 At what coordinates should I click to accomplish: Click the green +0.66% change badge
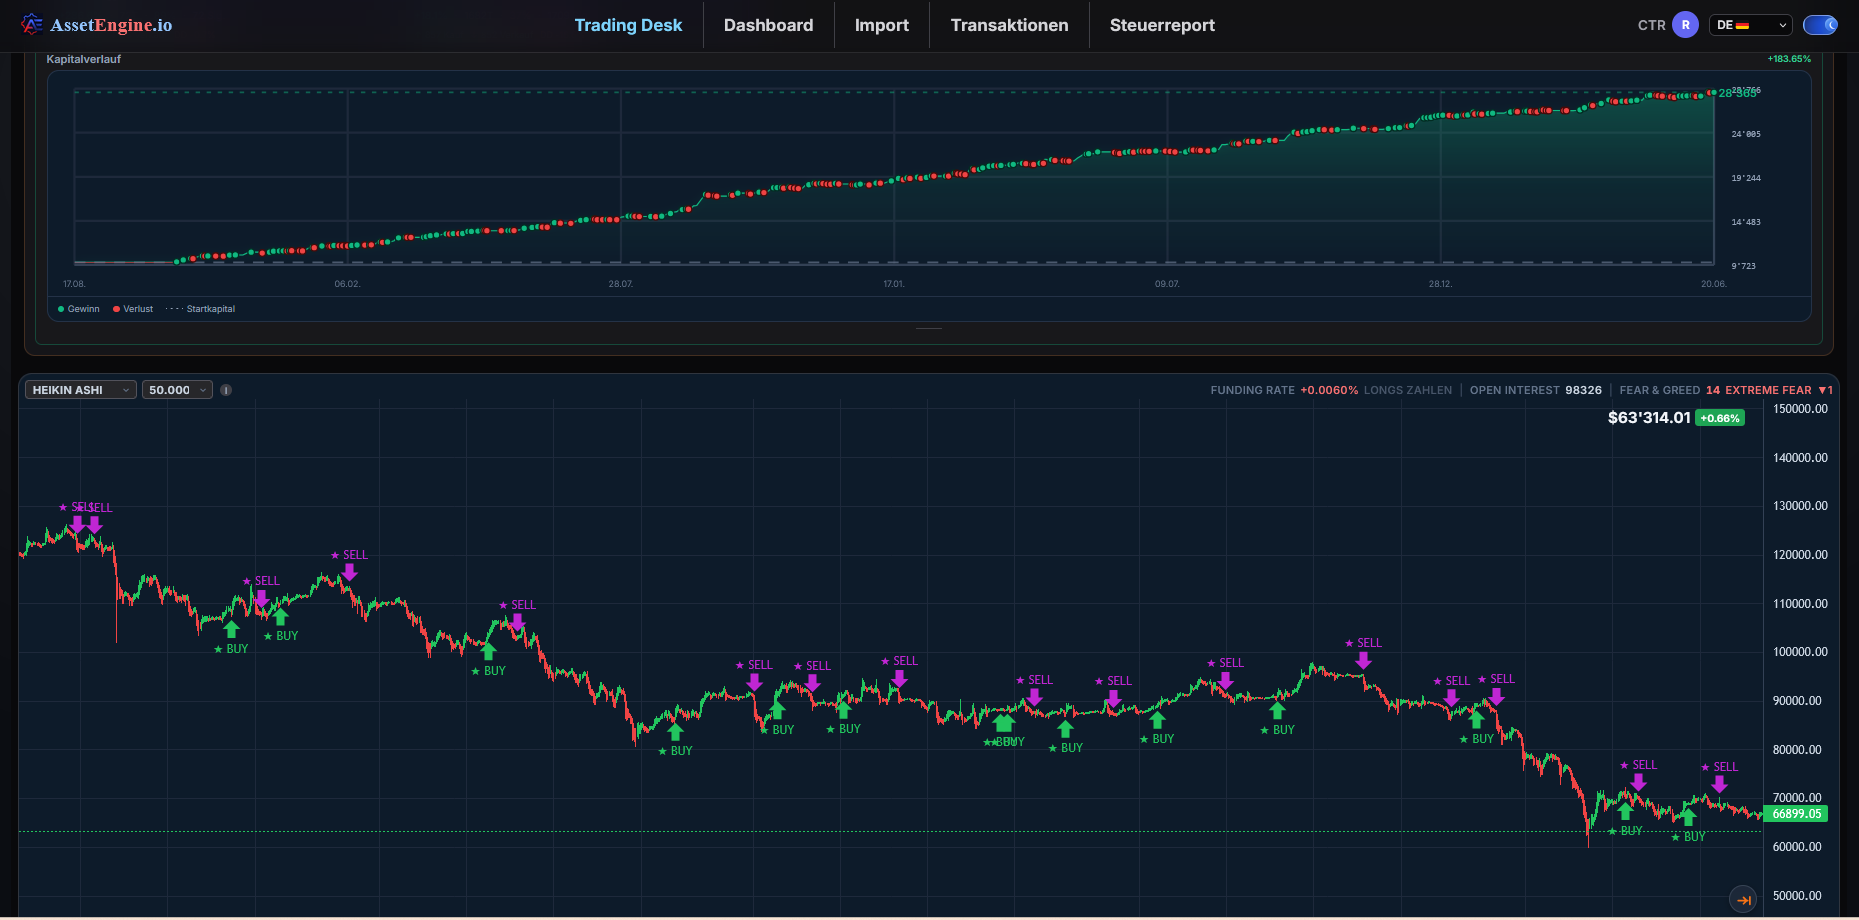click(1720, 418)
